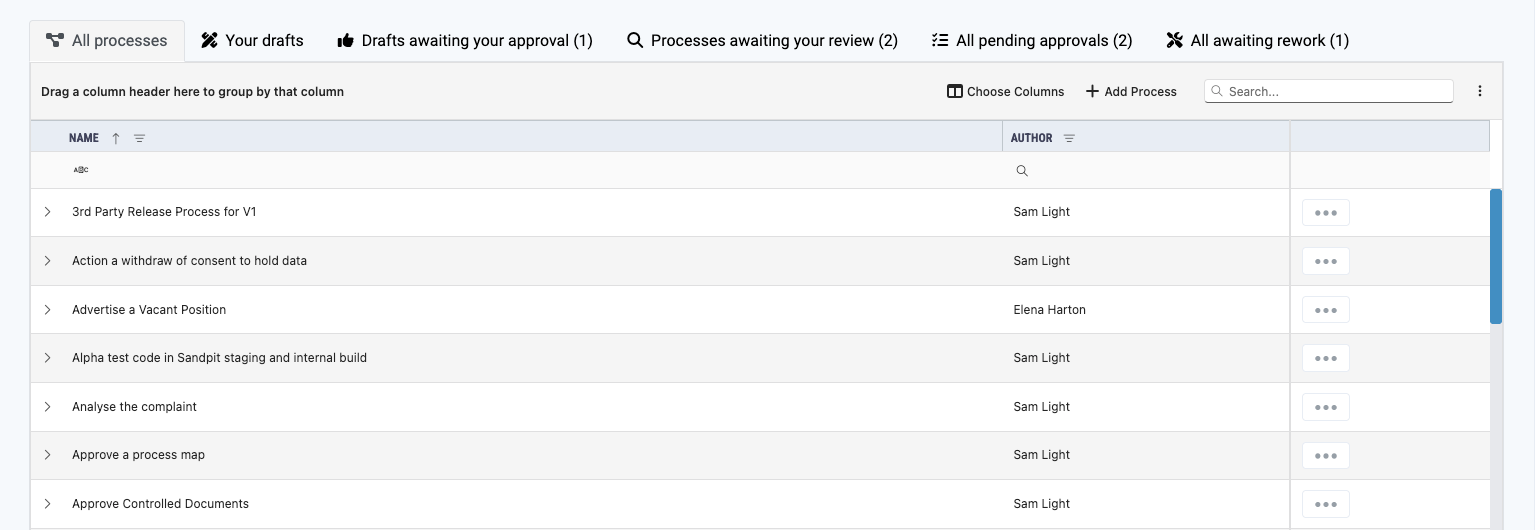1535x530 pixels.
Task: Expand Alpha test code in Sandpit row
Action: [x=47, y=358]
